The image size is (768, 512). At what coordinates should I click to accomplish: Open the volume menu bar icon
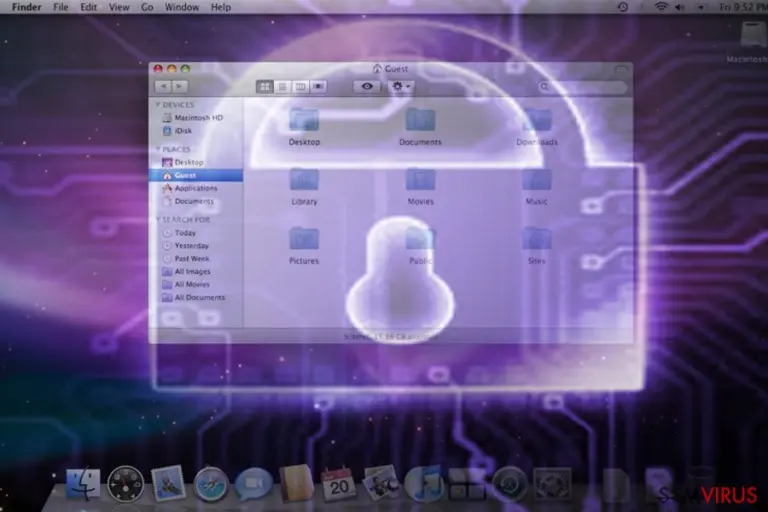(x=680, y=7)
